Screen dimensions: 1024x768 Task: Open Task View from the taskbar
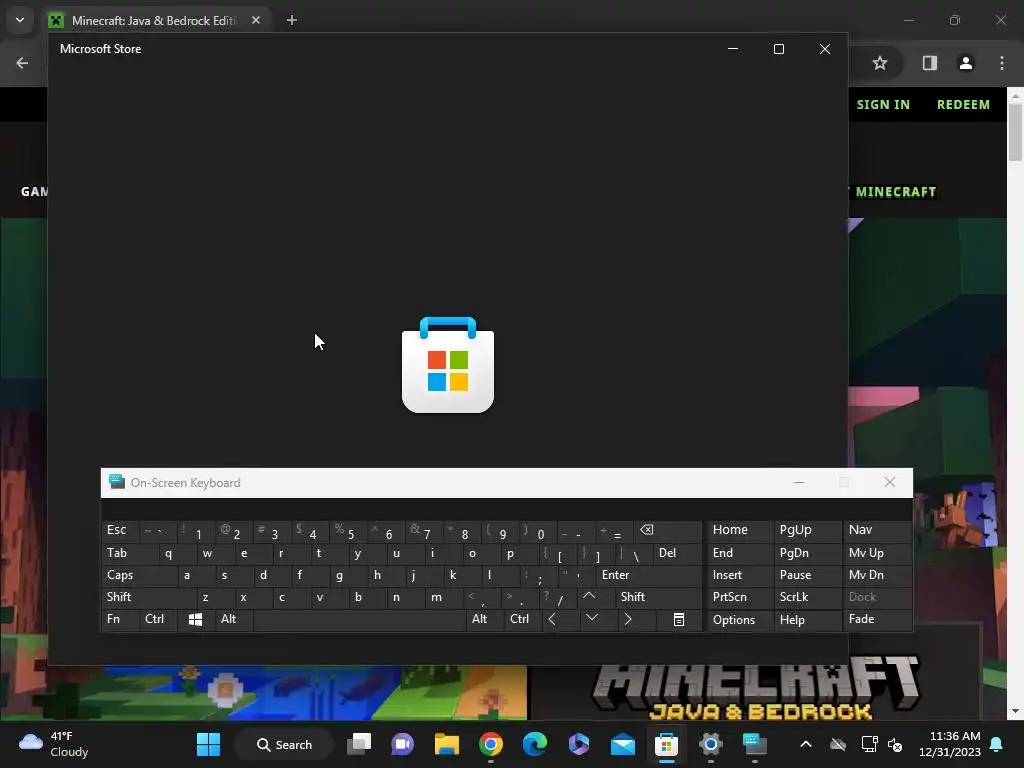pyautogui.click(x=359, y=744)
